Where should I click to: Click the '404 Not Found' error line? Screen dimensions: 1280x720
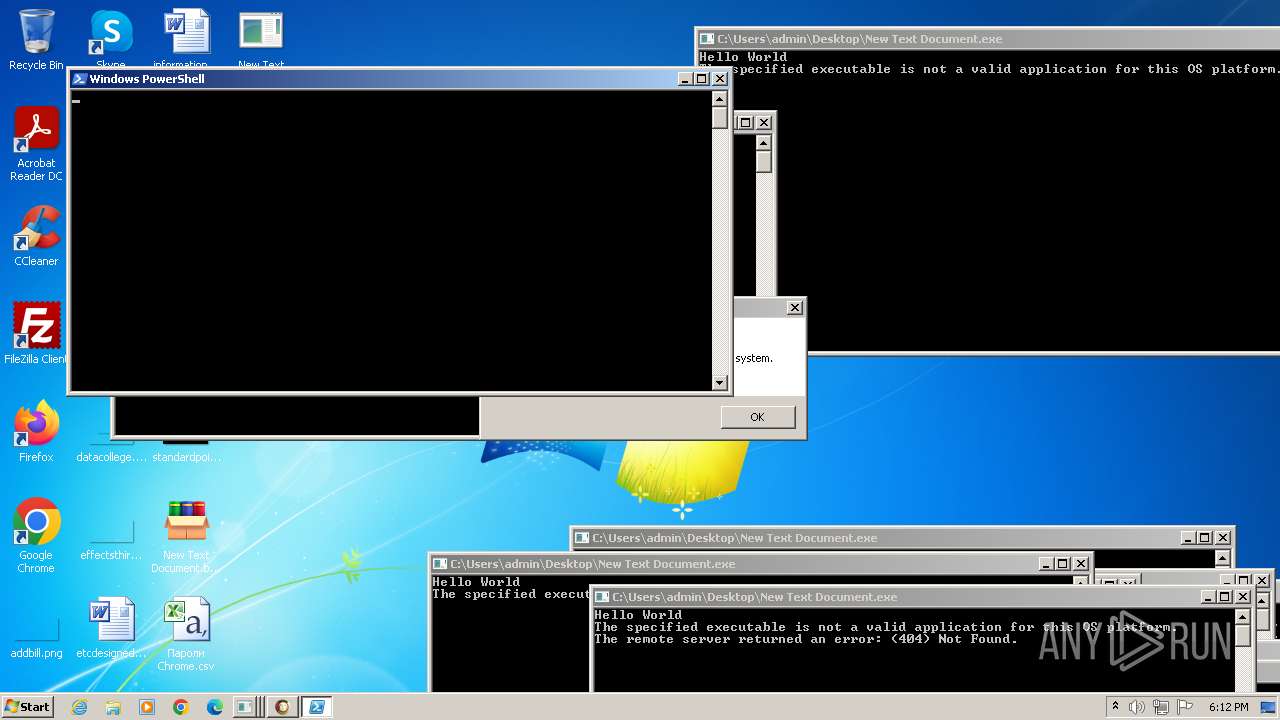pos(806,639)
